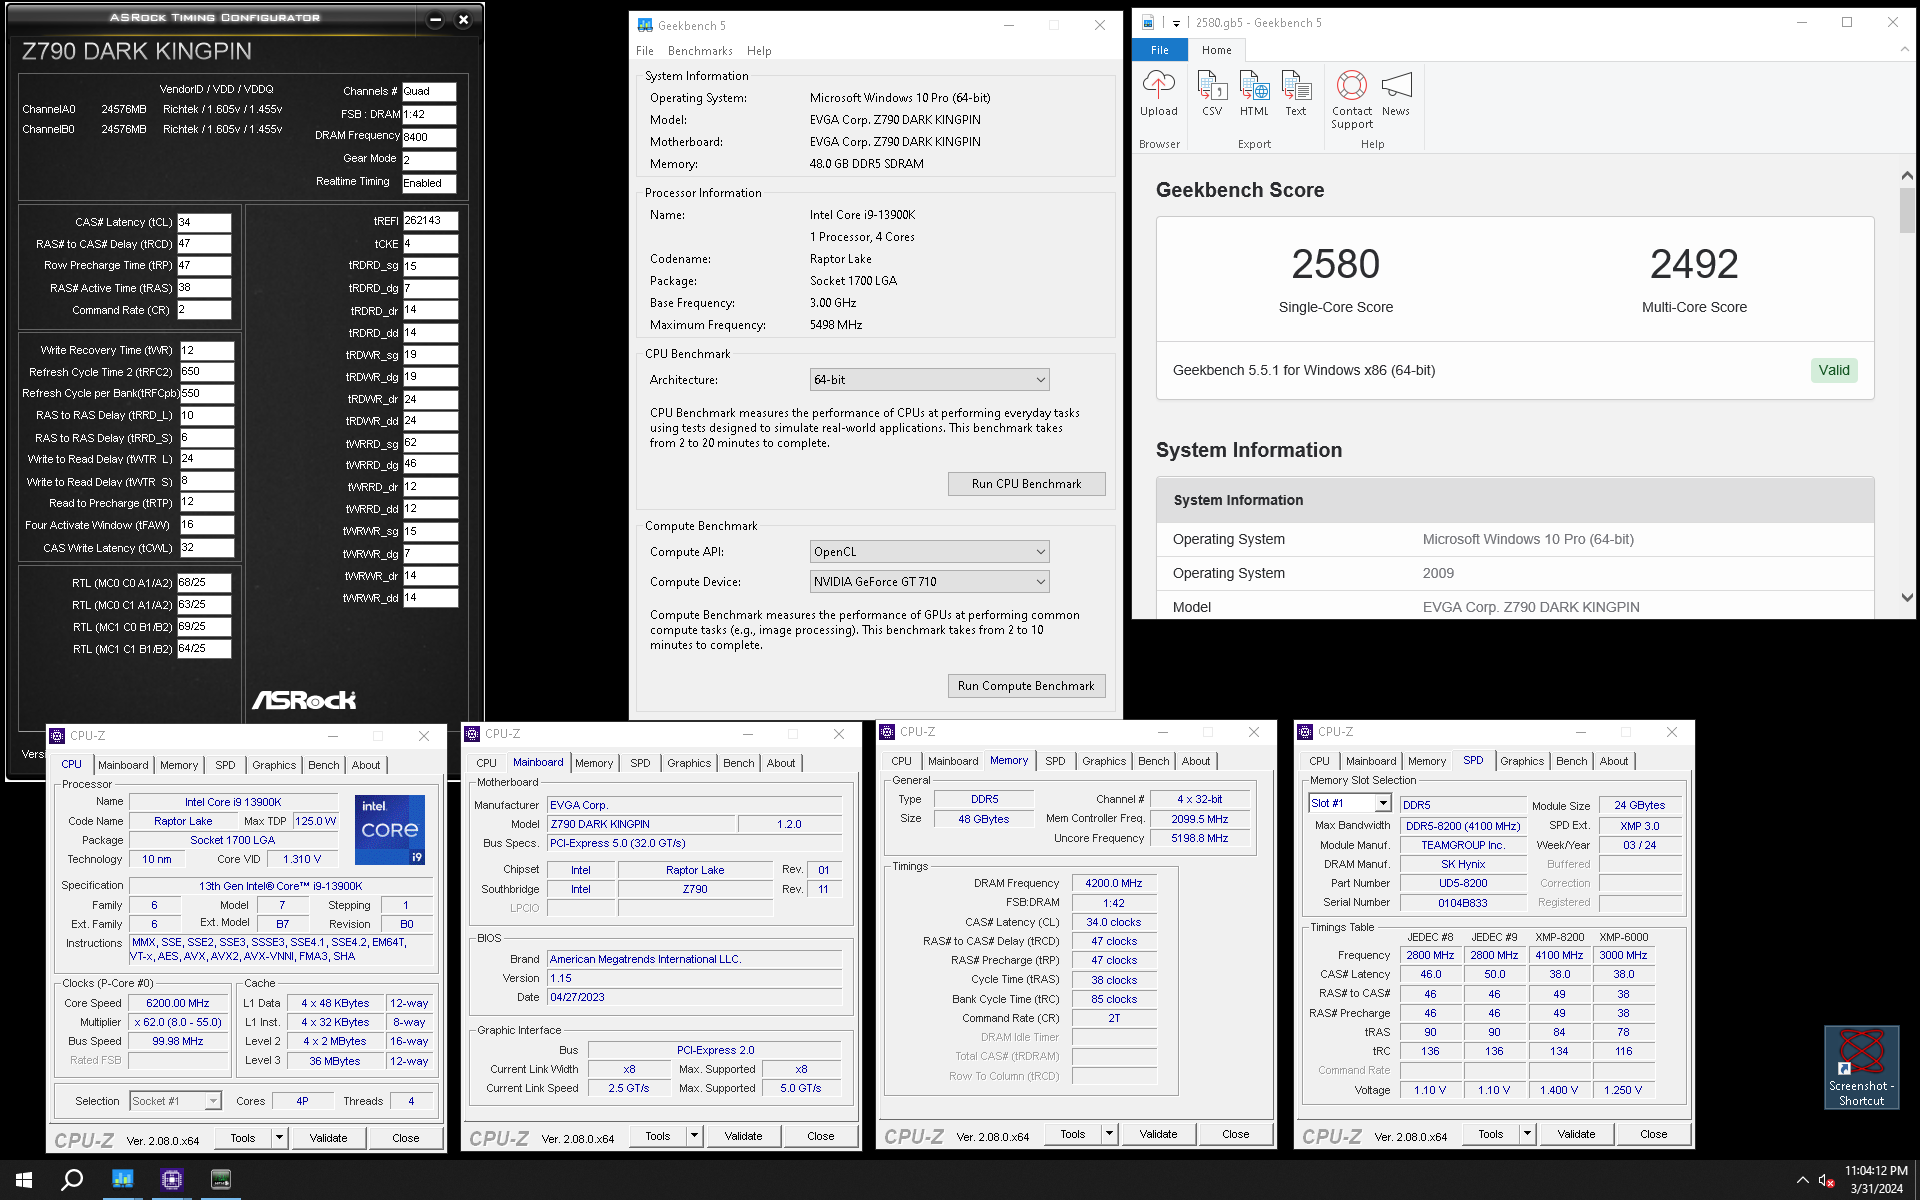Open the Tools dropdown arrow in CPU-Z SPD window
Image resolution: width=1920 pixels, height=1200 pixels.
(1527, 1134)
